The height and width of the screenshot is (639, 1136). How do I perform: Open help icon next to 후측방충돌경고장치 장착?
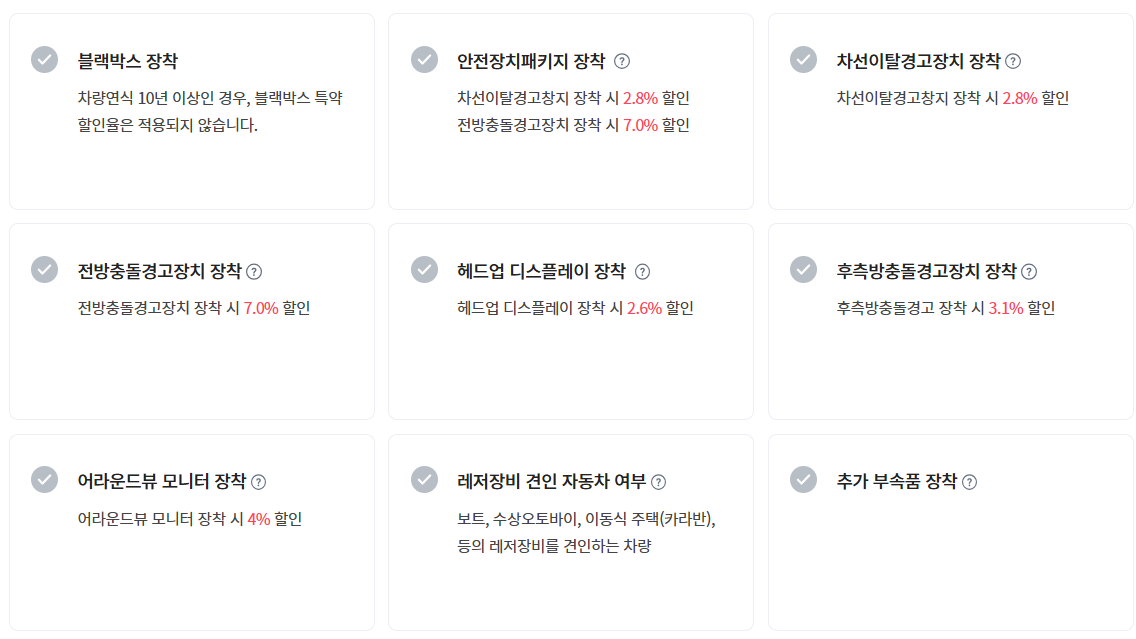[1029, 272]
